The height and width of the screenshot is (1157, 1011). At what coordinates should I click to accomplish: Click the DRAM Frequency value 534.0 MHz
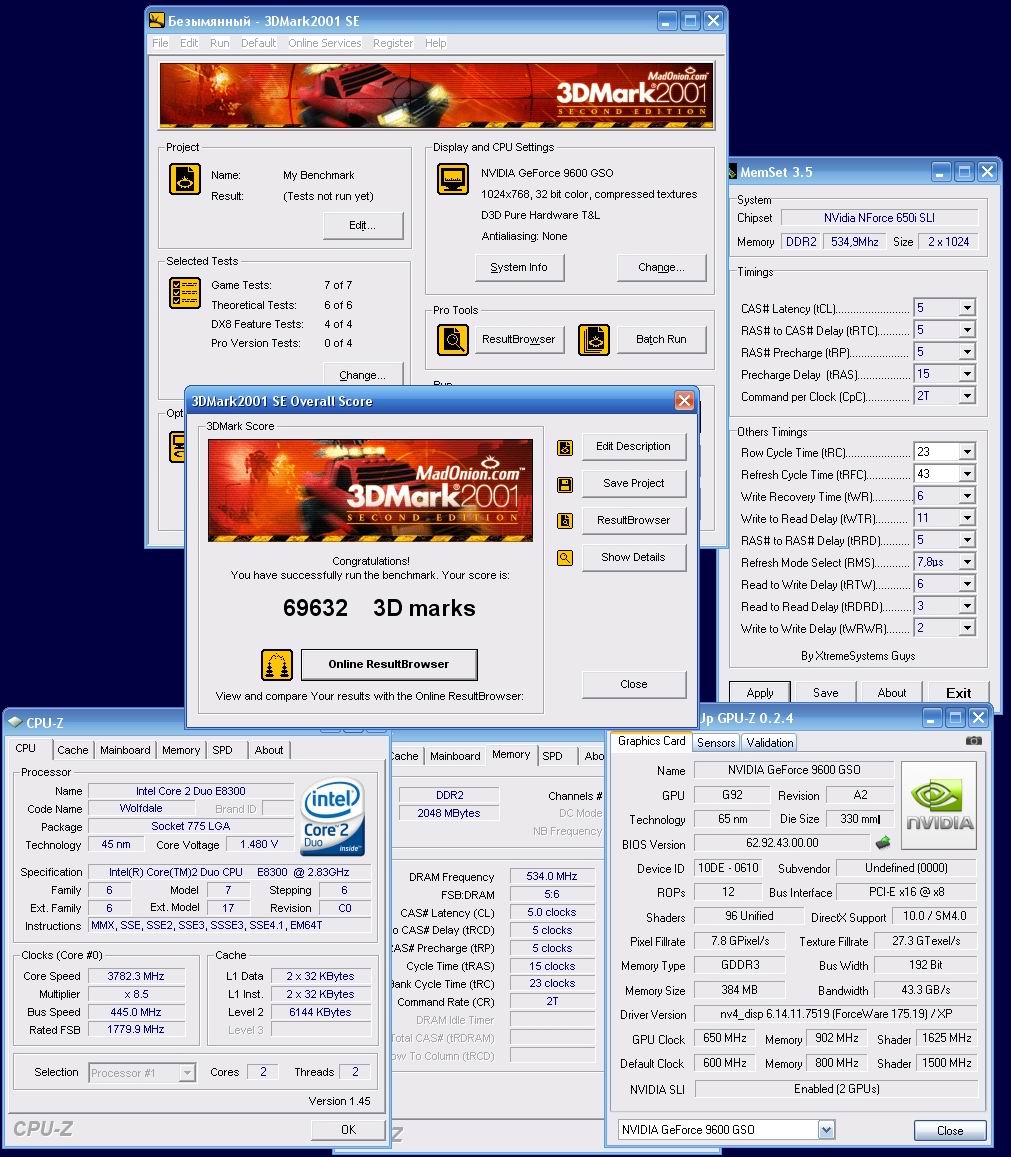(x=551, y=876)
